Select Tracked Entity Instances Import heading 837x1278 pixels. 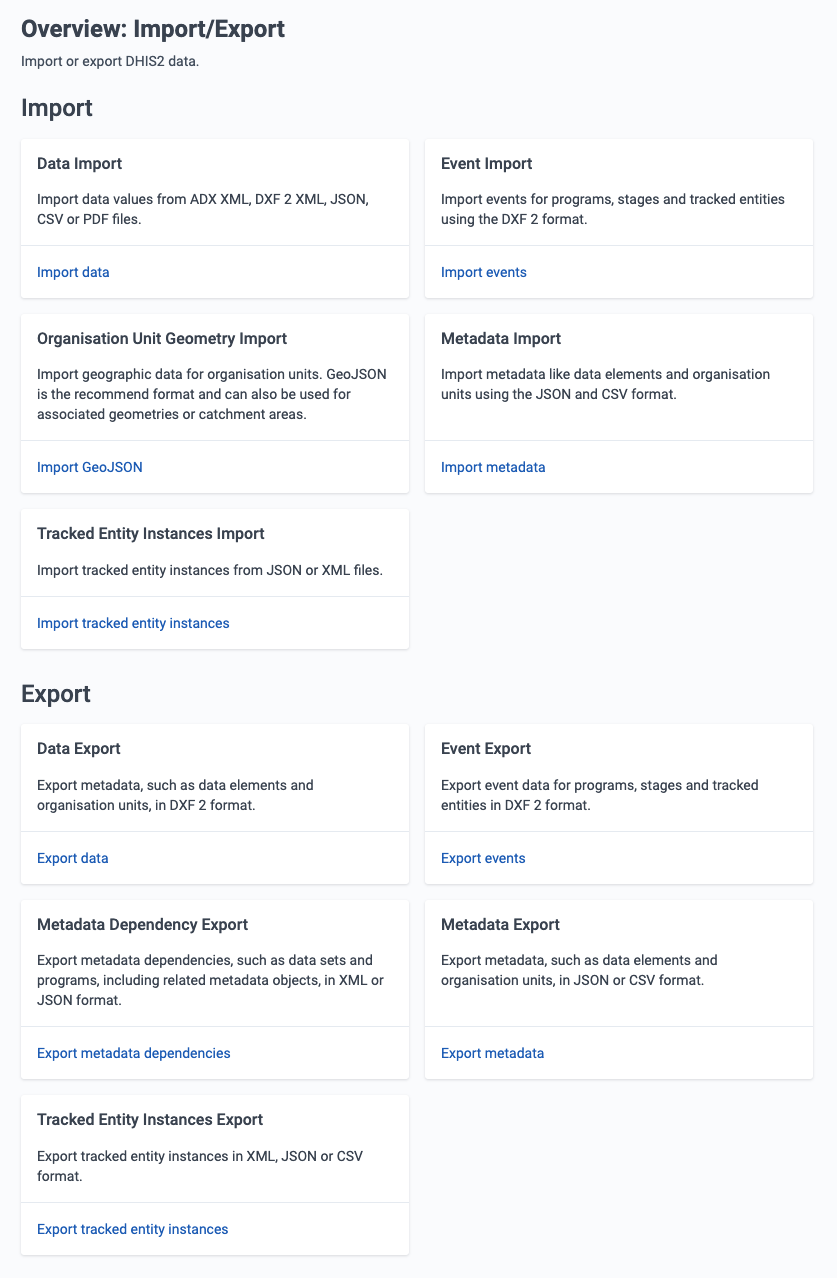tap(151, 534)
